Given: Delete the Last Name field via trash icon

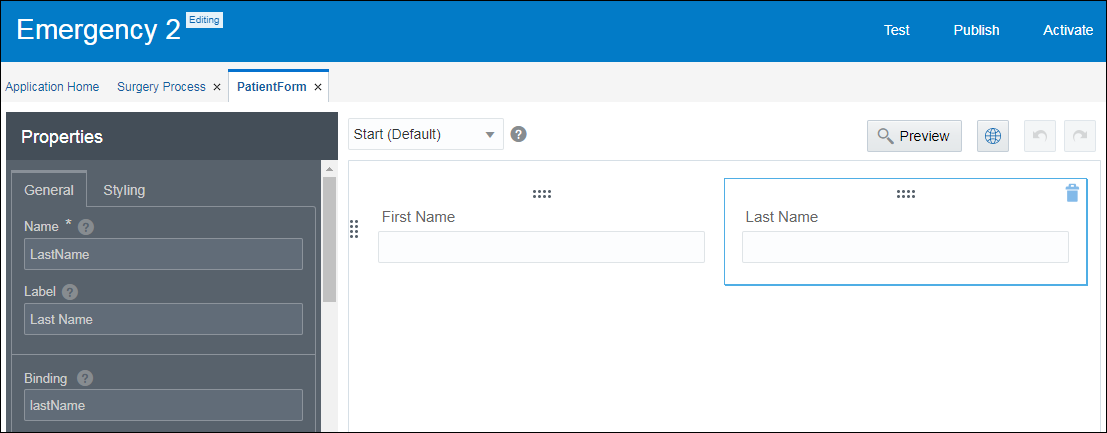Looking at the screenshot, I should click(x=1072, y=193).
